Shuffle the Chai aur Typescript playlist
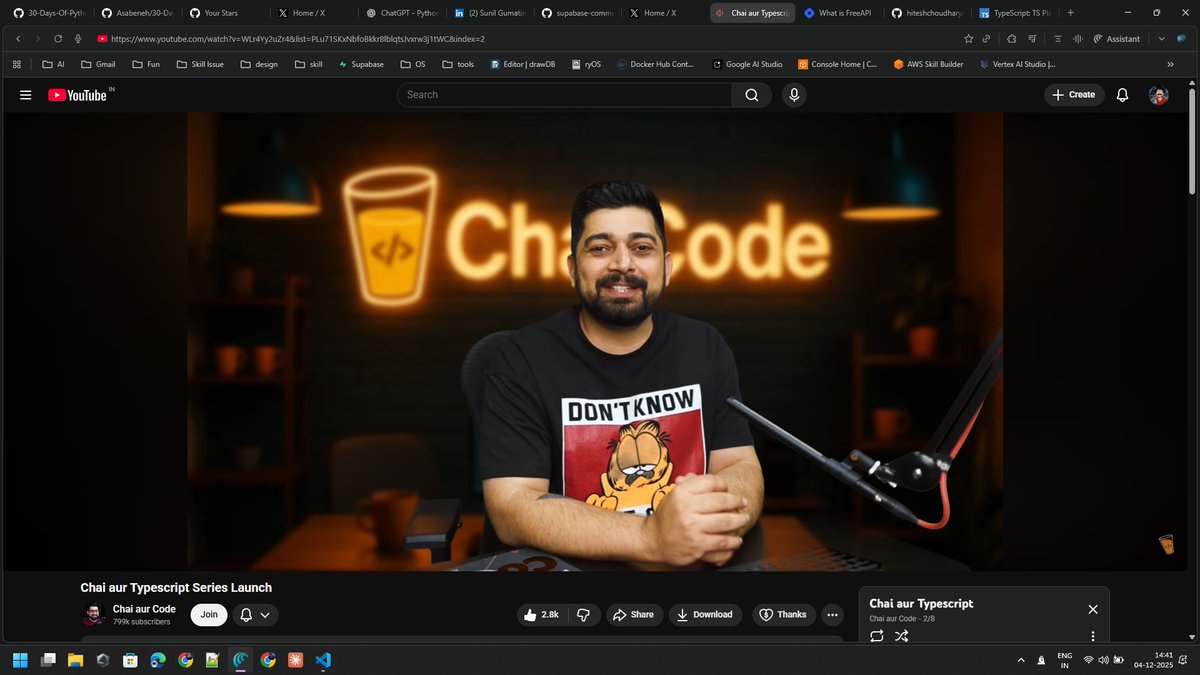The width and height of the screenshot is (1200, 675). coord(901,636)
